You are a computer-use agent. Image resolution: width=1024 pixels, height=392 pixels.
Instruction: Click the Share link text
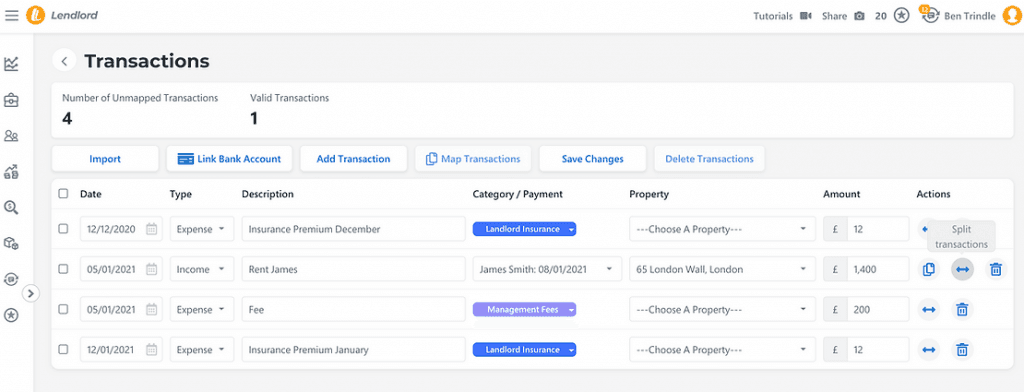pyautogui.click(x=834, y=16)
